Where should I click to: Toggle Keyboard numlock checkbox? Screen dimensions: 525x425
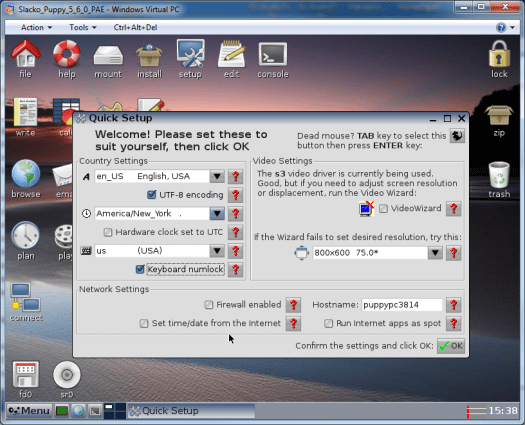140,269
